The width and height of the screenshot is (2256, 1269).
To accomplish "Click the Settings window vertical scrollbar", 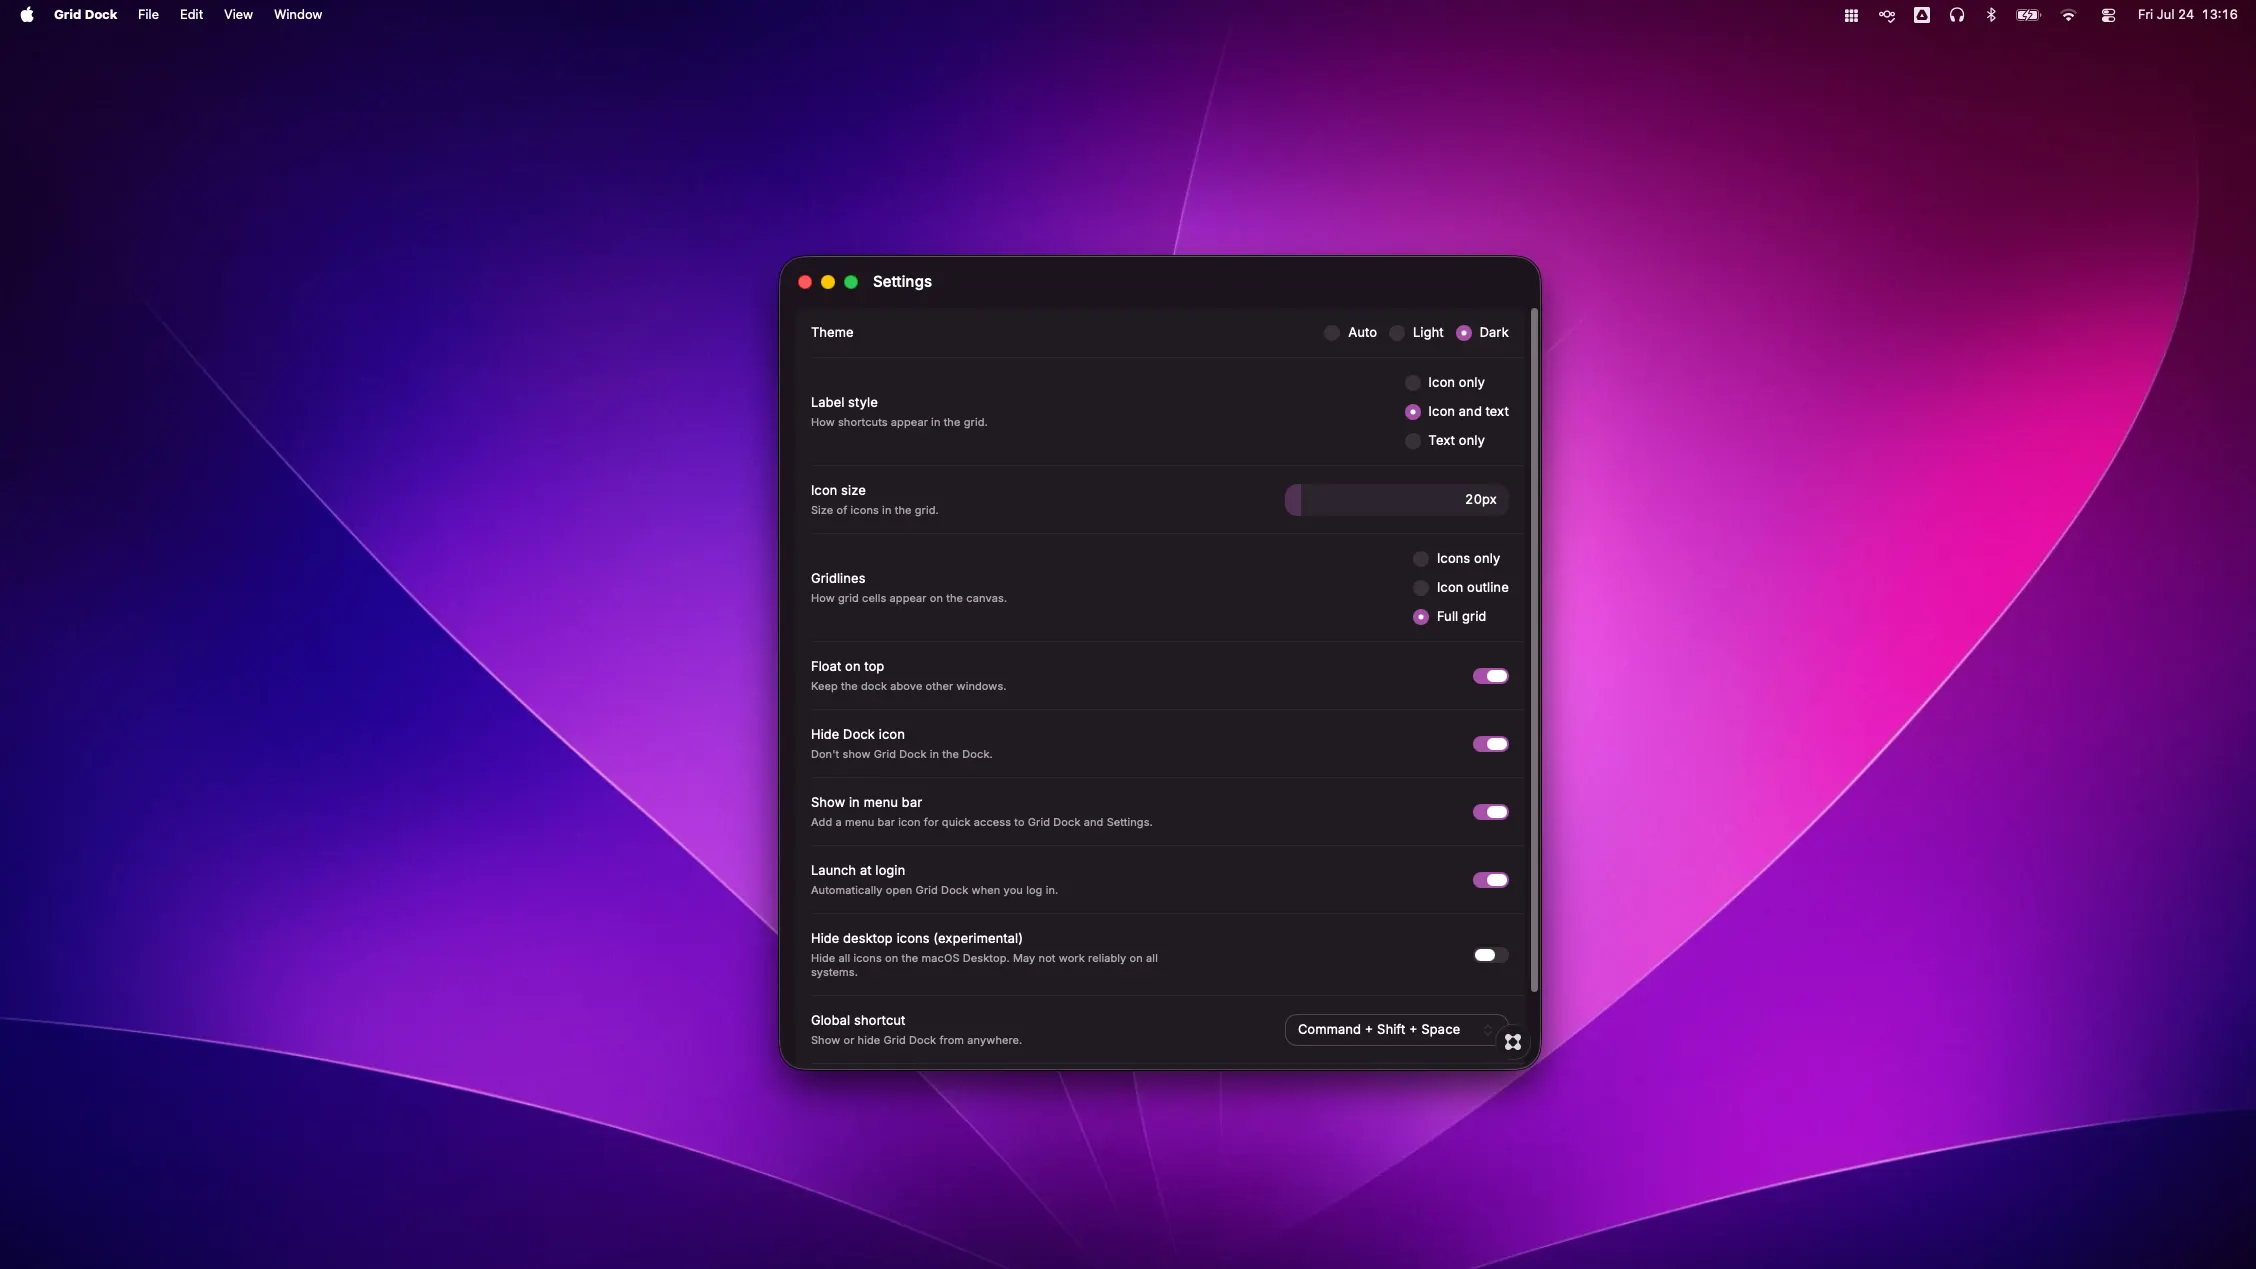I will (1534, 651).
